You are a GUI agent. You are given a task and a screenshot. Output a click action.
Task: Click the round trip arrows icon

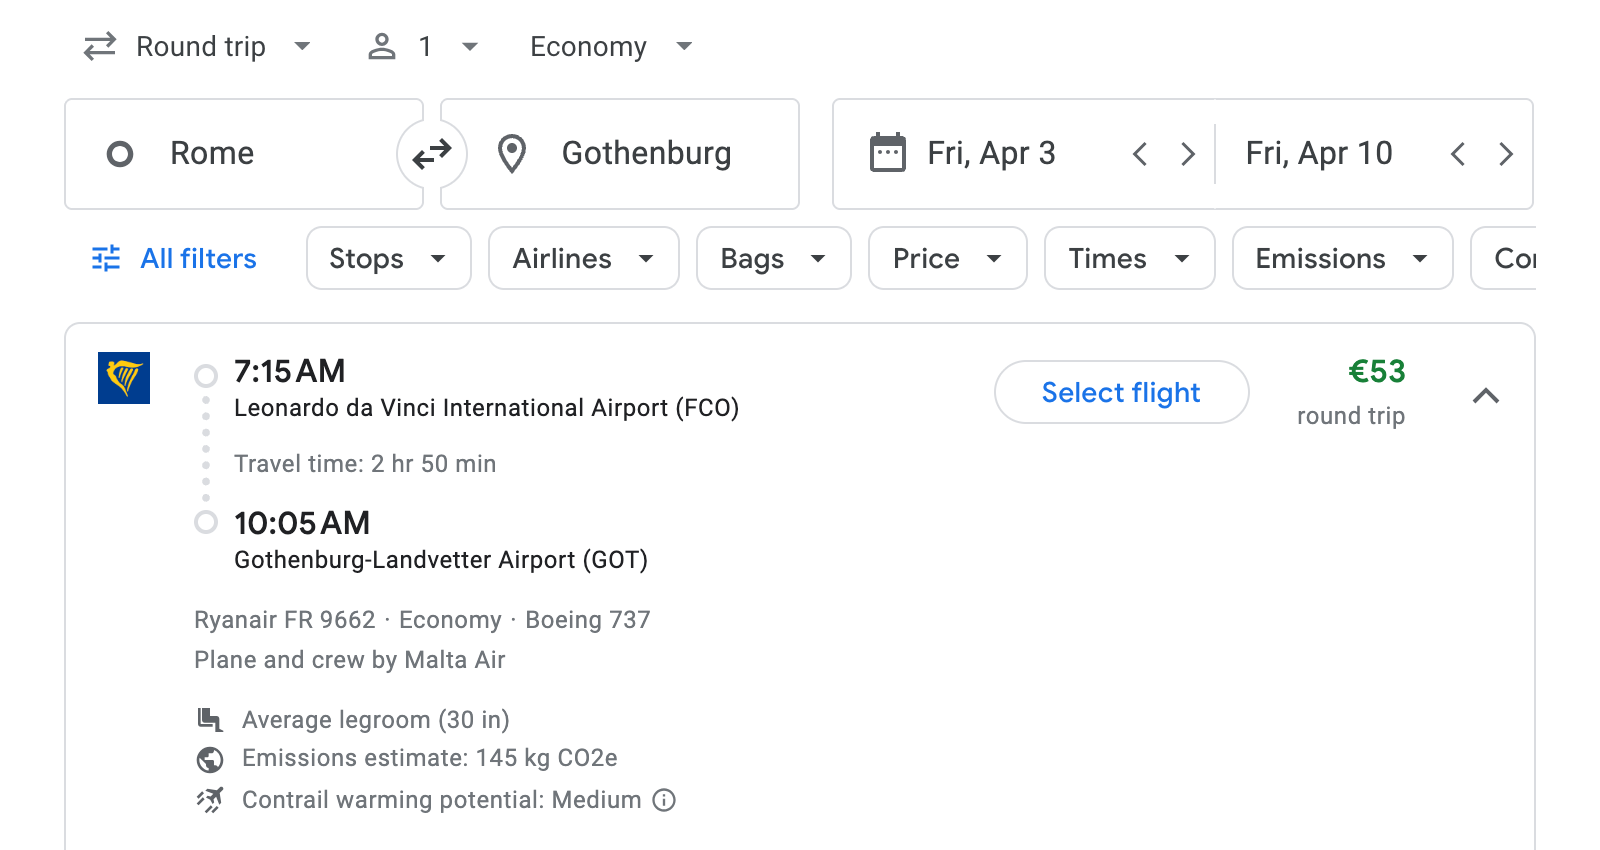tap(98, 46)
